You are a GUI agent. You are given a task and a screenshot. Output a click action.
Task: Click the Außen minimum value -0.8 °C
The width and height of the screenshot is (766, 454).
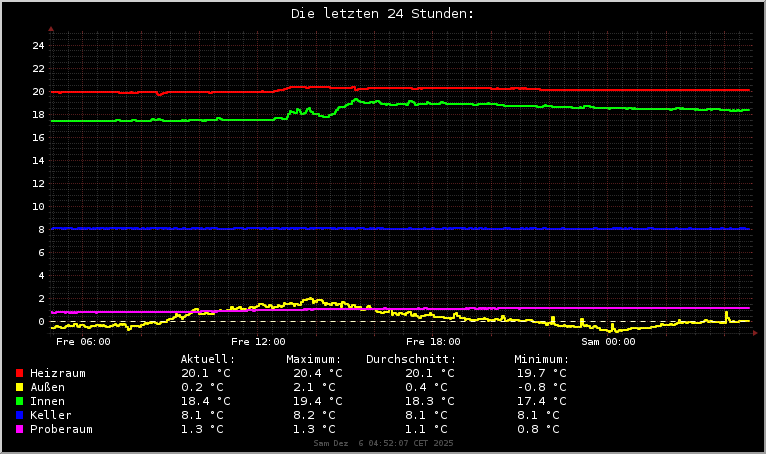[539, 387]
